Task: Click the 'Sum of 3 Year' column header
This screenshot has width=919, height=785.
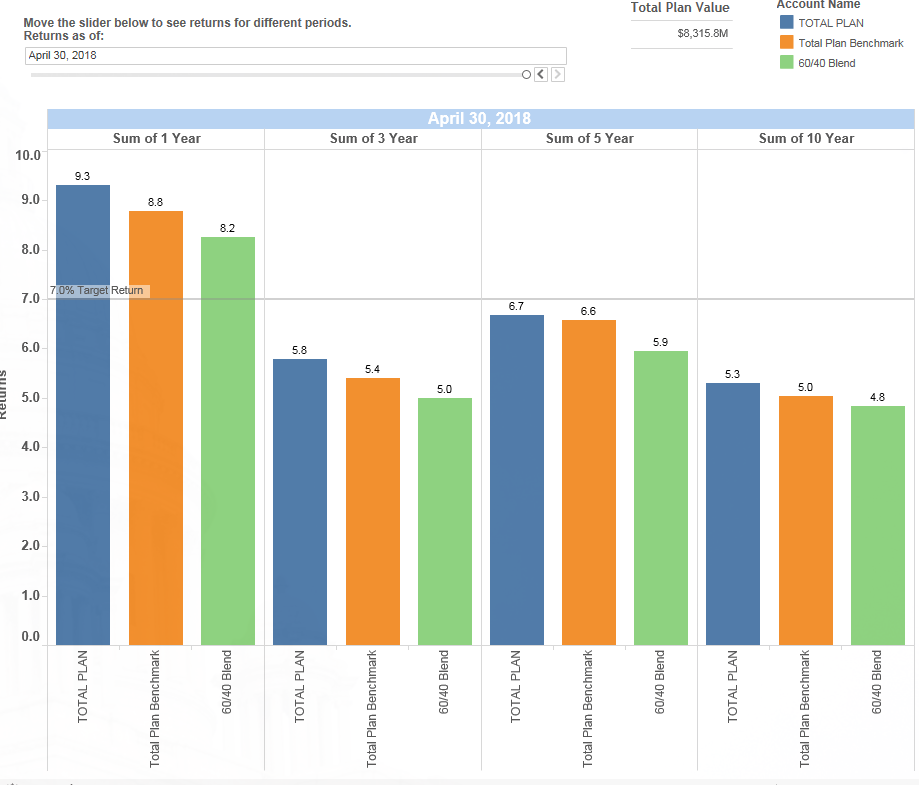Action: tap(373, 138)
